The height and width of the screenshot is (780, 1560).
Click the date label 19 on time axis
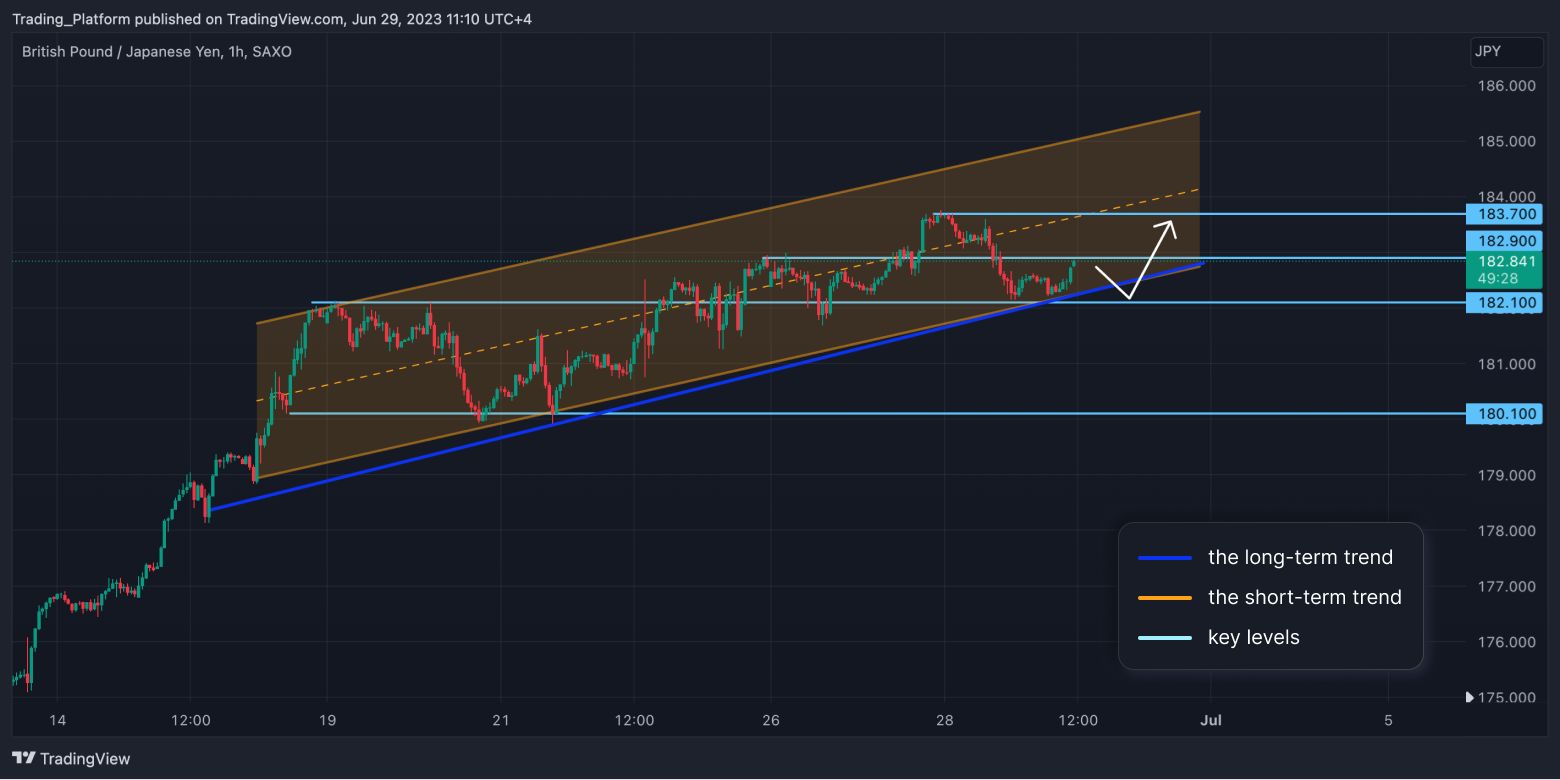click(327, 720)
